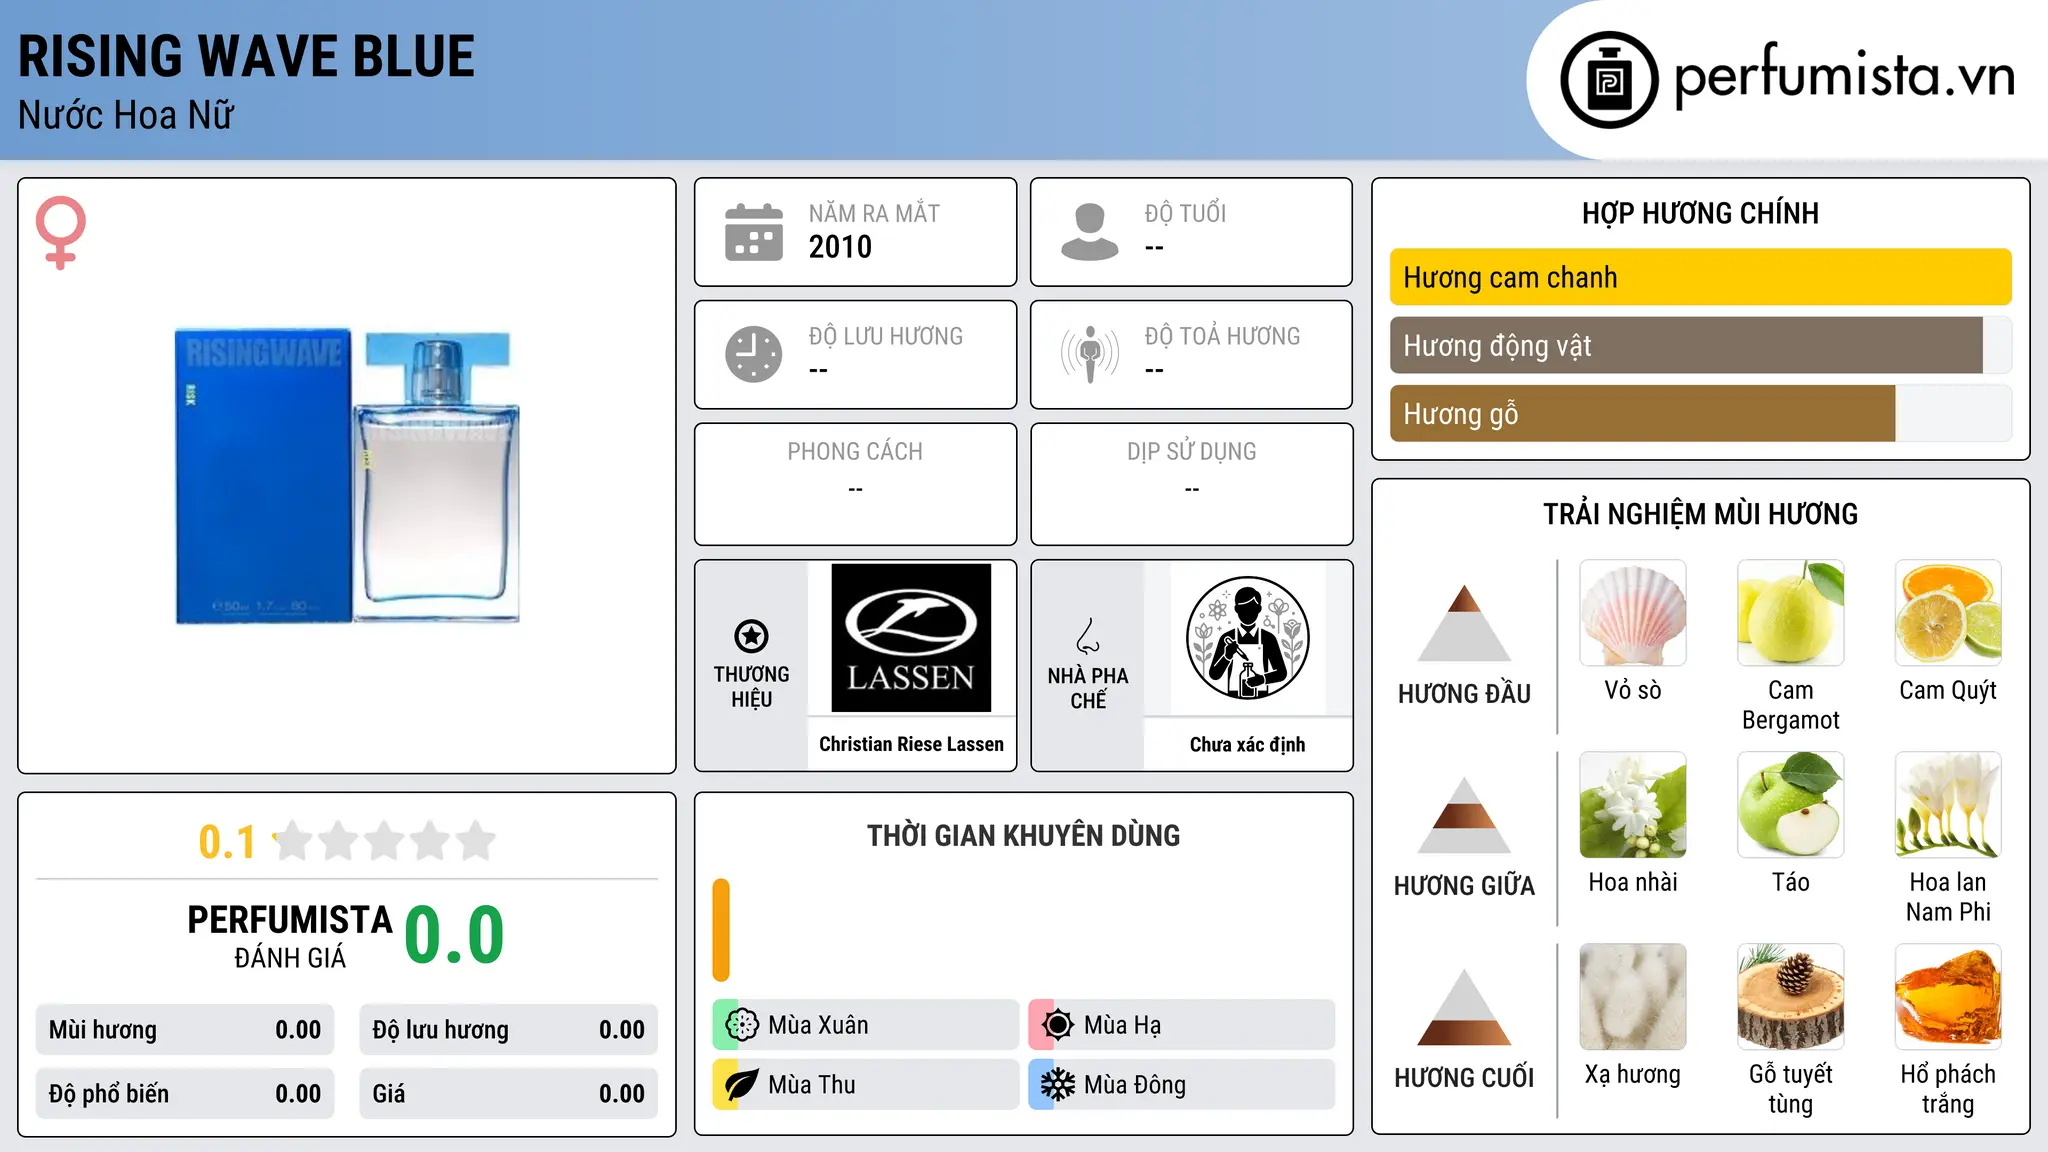Image resolution: width=2048 pixels, height=1152 pixels.
Task: Click the Phong cách style card
Action: coord(855,484)
